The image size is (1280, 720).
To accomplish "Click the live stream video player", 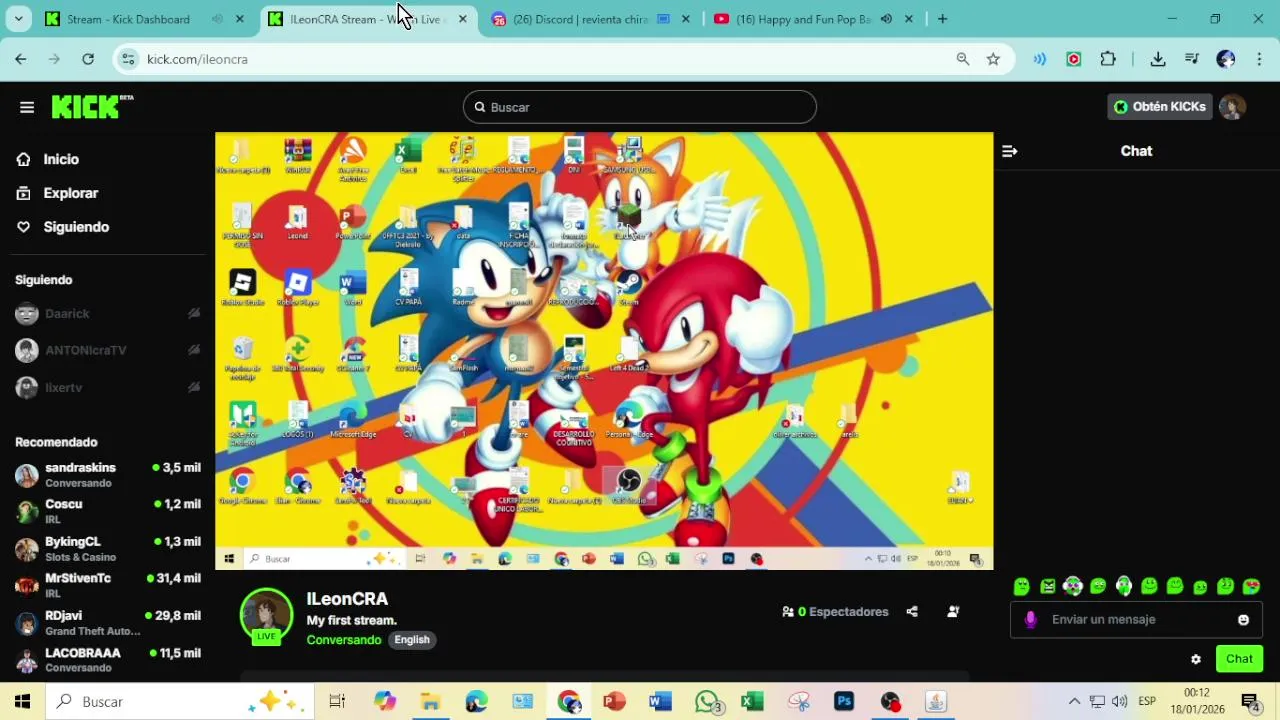I will tap(604, 351).
